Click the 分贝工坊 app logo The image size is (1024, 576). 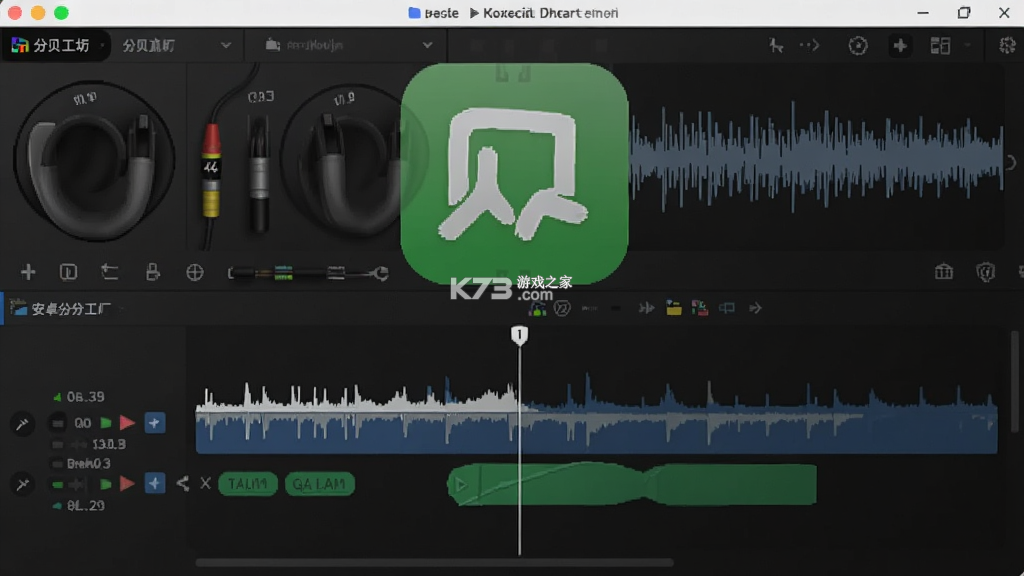(x=20, y=45)
